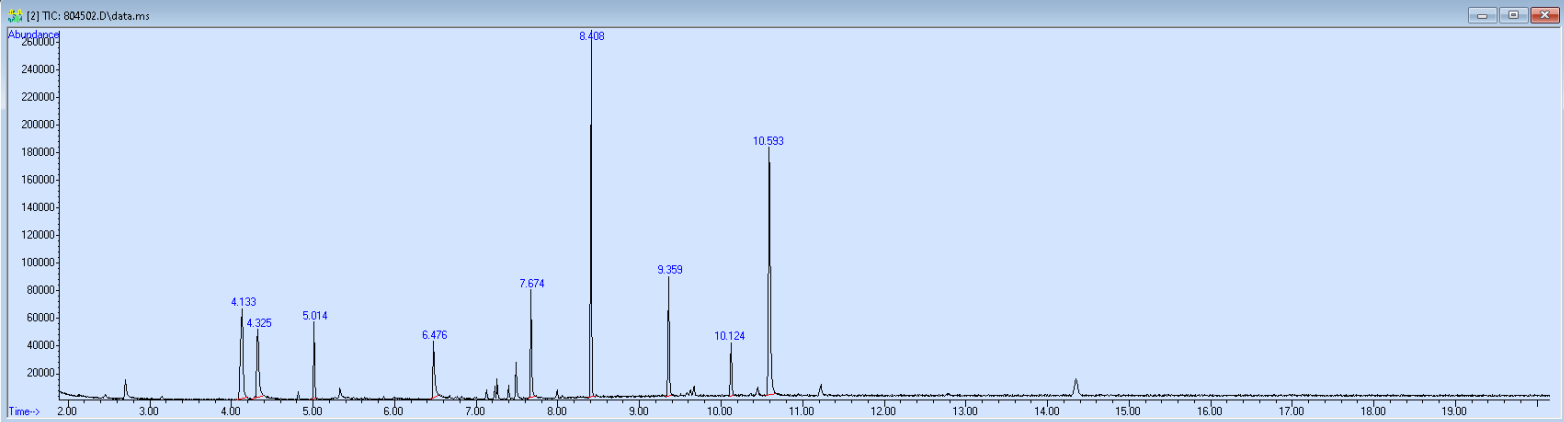The height and width of the screenshot is (422, 1564).
Task: Click the peak label 4.325
Action: click(x=259, y=323)
